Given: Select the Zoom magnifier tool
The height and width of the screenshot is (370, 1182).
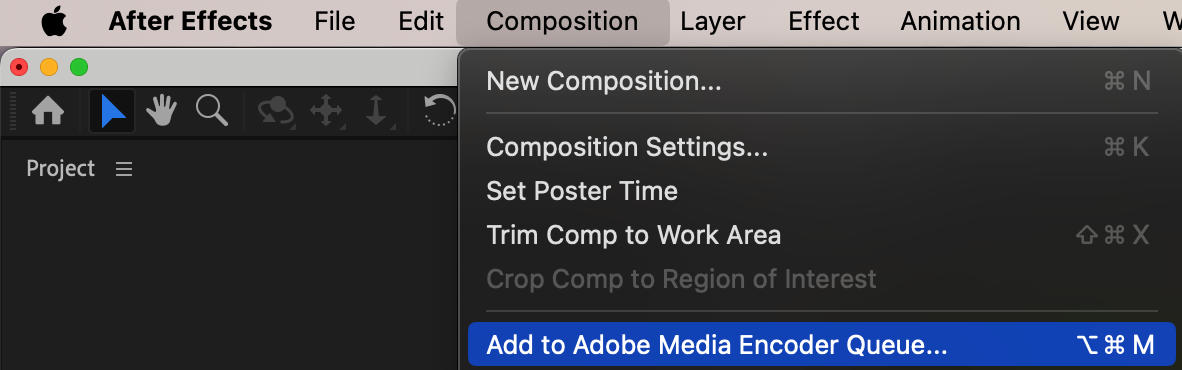Looking at the screenshot, I should coord(212,111).
